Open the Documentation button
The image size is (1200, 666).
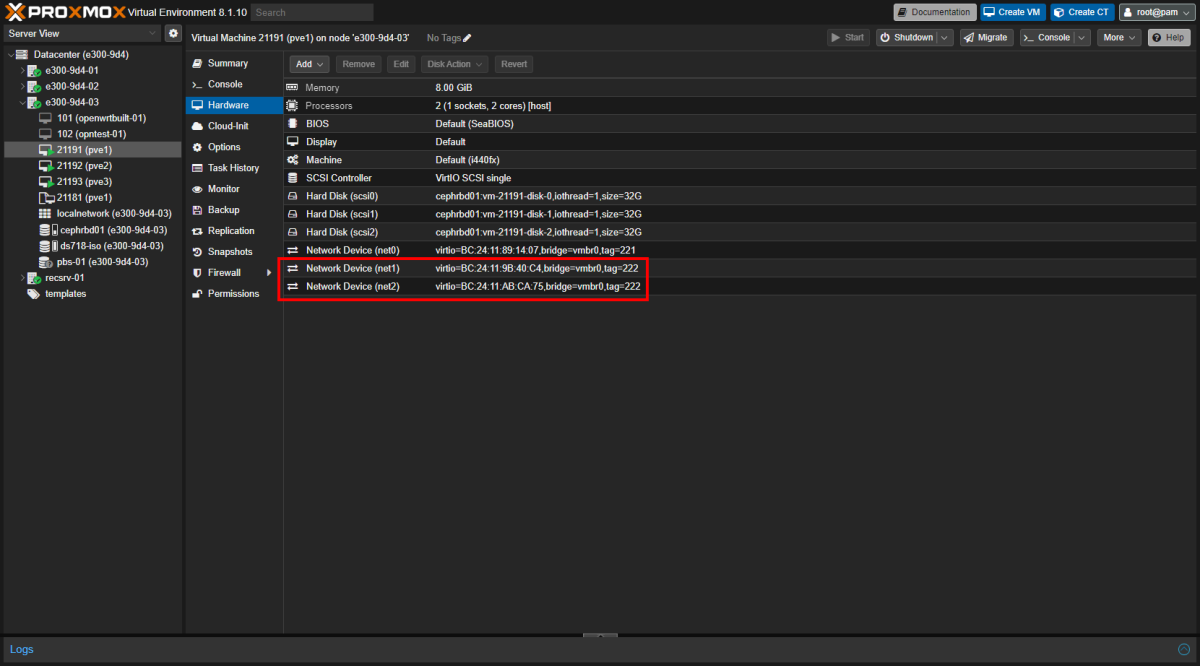pos(934,12)
